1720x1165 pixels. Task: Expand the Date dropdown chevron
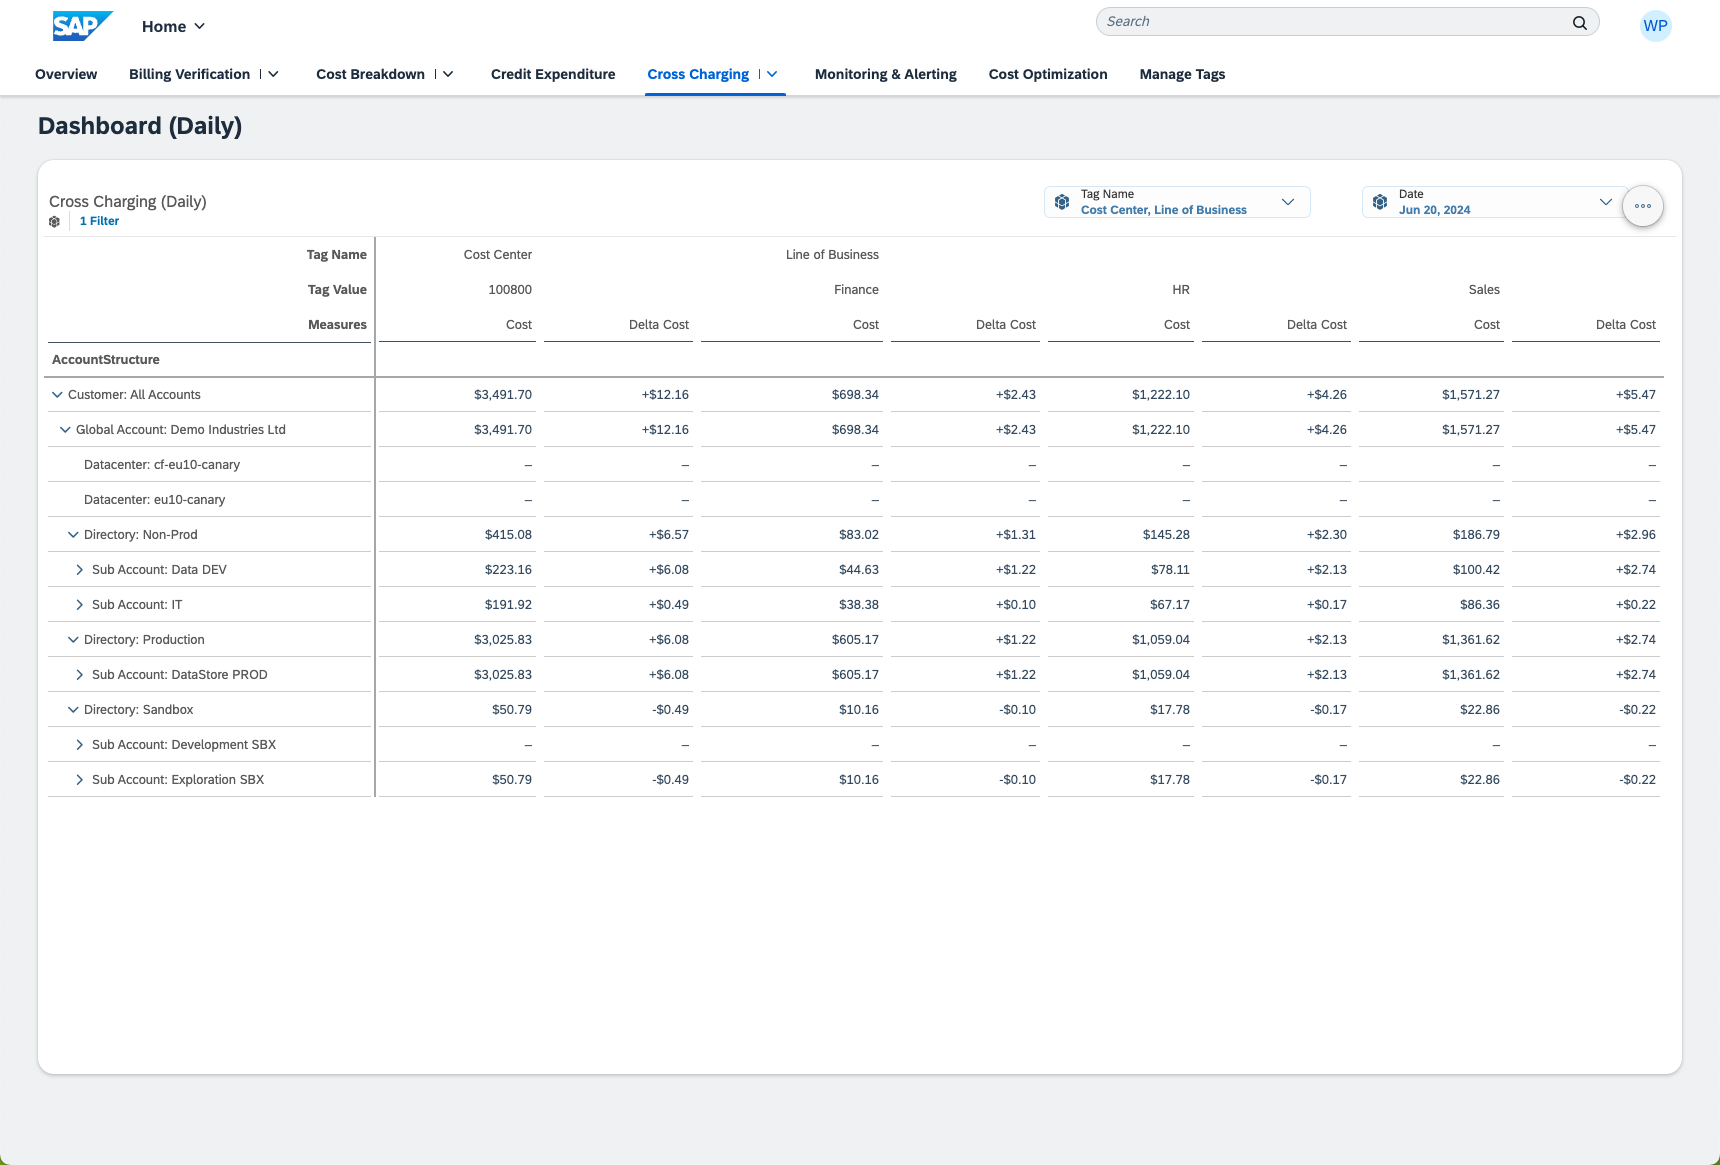click(1605, 202)
